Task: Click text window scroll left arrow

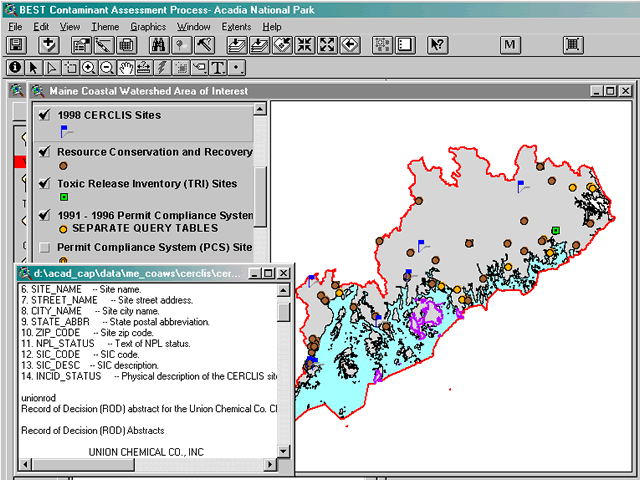Action: (25, 464)
